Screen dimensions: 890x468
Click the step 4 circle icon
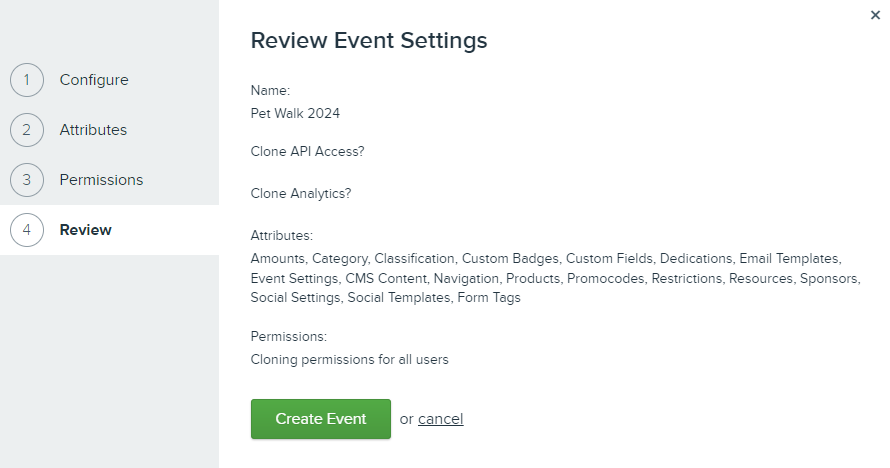coord(27,230)
